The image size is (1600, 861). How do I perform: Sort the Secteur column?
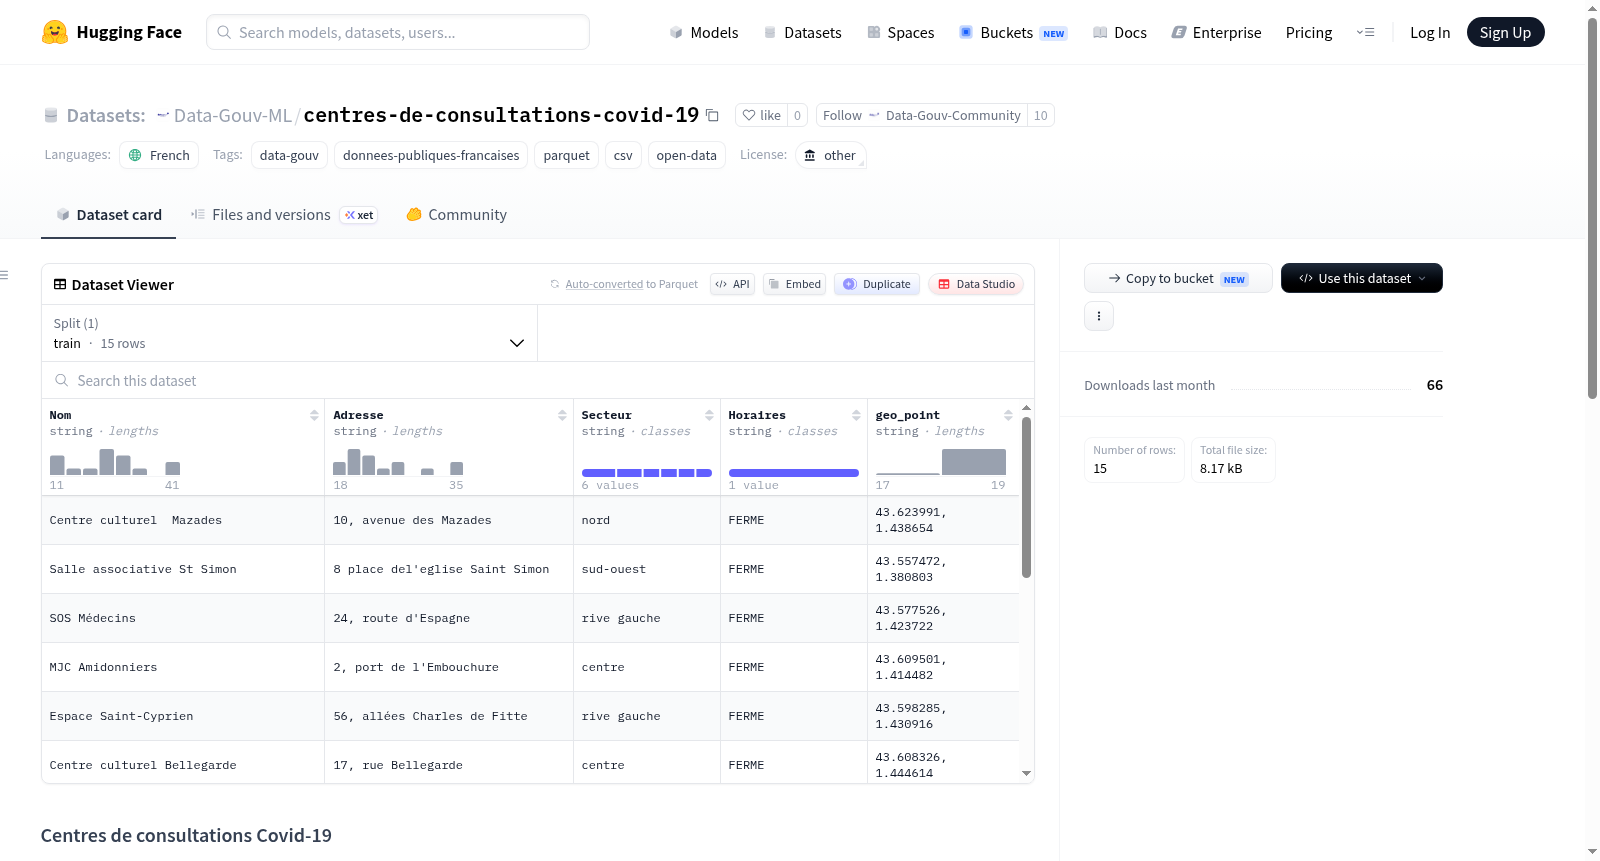[709, 415]
